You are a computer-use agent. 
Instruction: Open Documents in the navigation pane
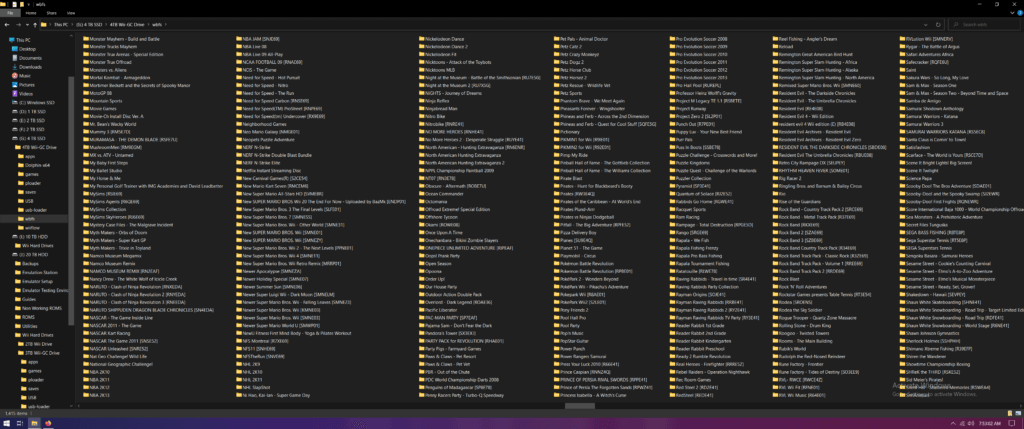click(x=26, y=58)
